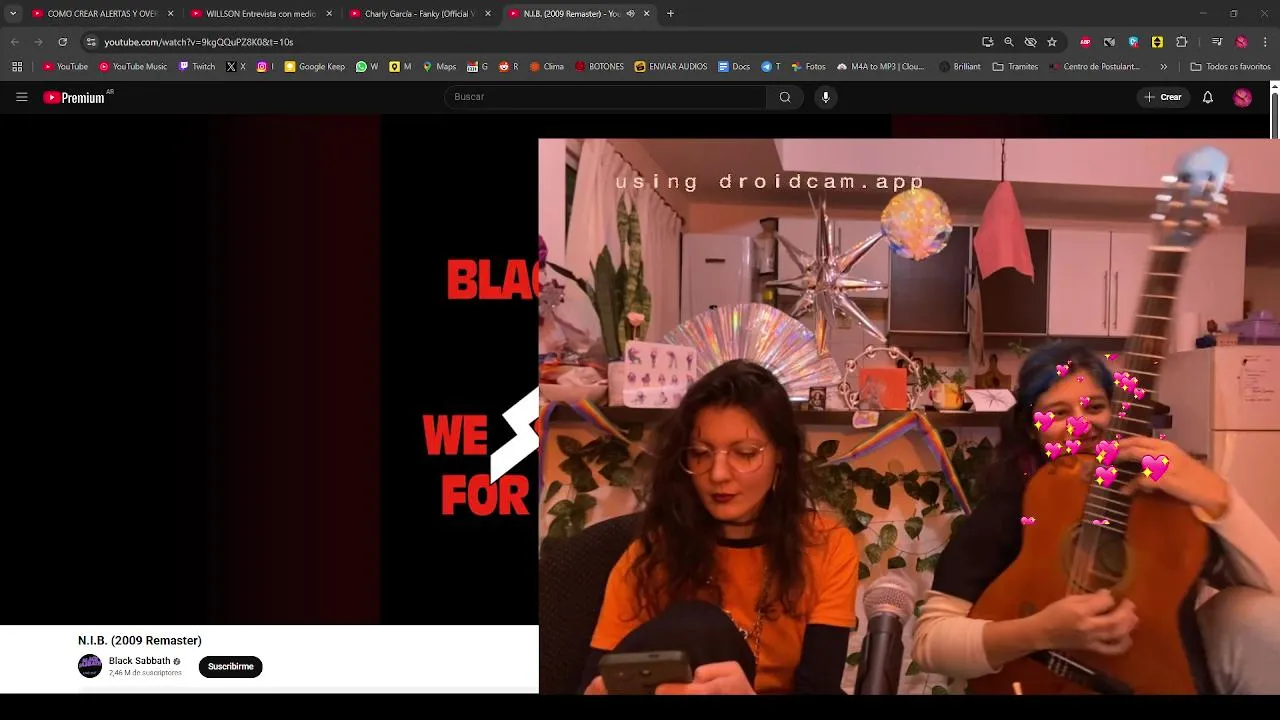The width and height of the screenshot is (1280, 720).
Task: Open YouTube bookmark in bookmarks bar
Action: click(65, 67)
